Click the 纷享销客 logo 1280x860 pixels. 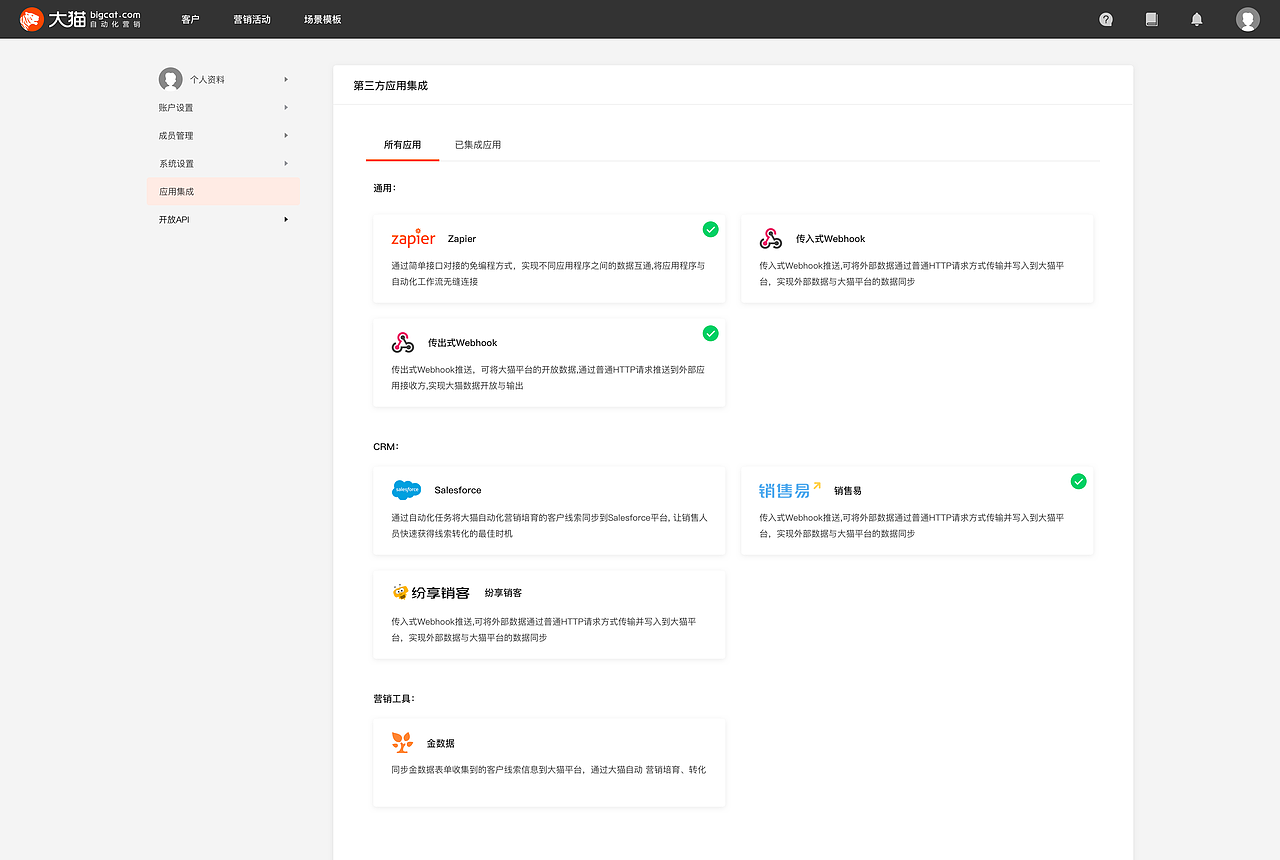pos(431,592)
